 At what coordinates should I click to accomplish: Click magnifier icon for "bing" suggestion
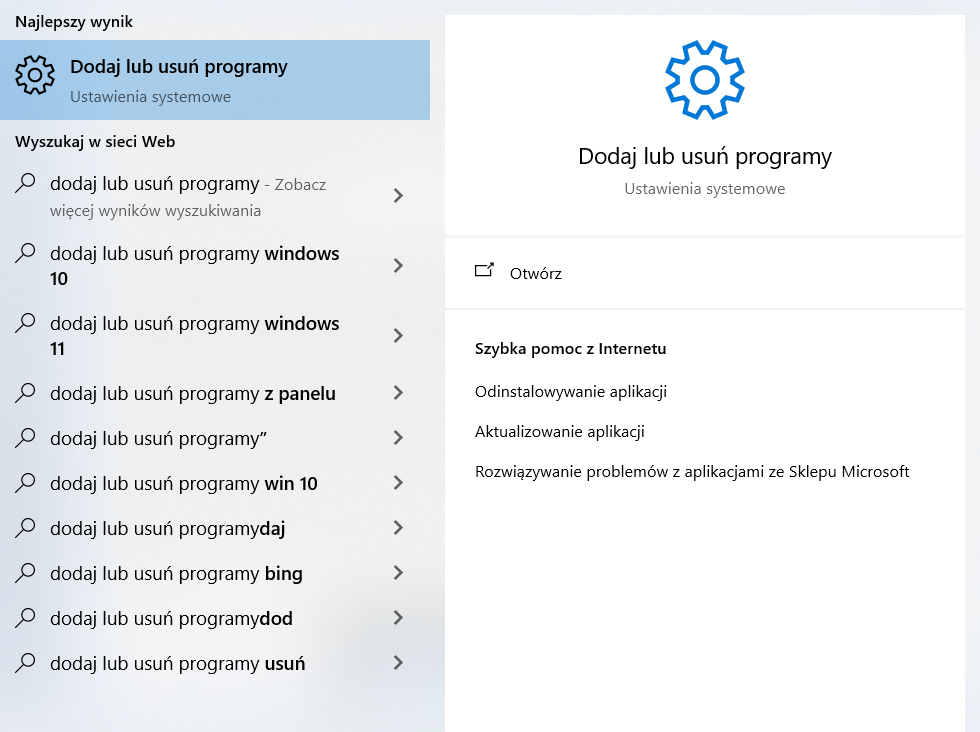click(x=27, y=573)
